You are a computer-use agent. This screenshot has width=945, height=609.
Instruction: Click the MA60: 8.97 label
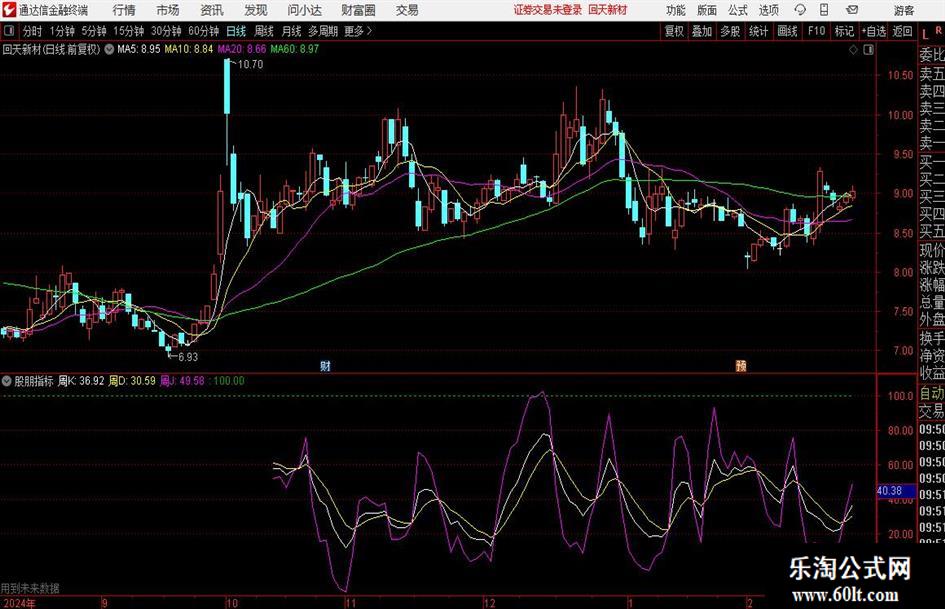(x=295, y=49)
